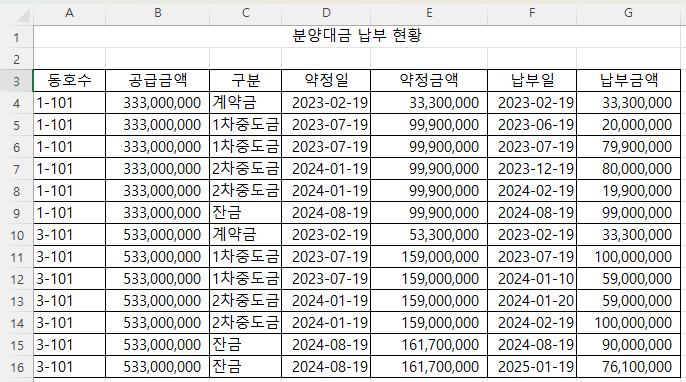Select cell B4 with 333,000,000

pyautogui.click(x=158, y=103)
